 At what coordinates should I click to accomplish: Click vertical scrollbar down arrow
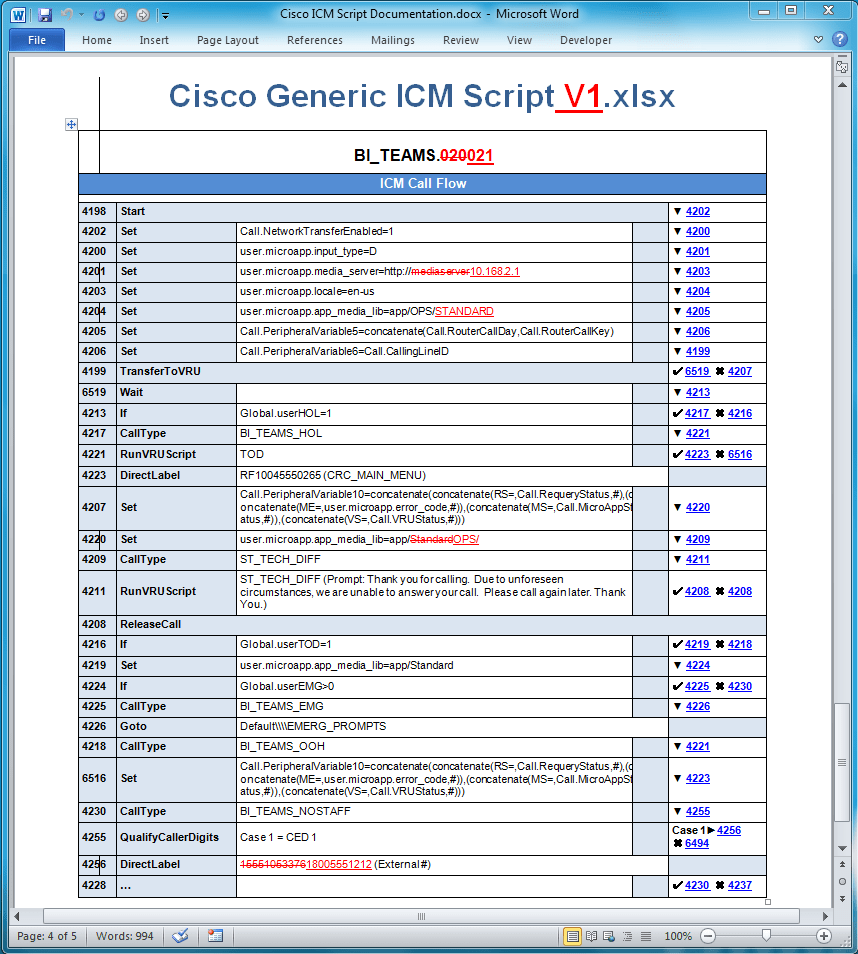842,848
